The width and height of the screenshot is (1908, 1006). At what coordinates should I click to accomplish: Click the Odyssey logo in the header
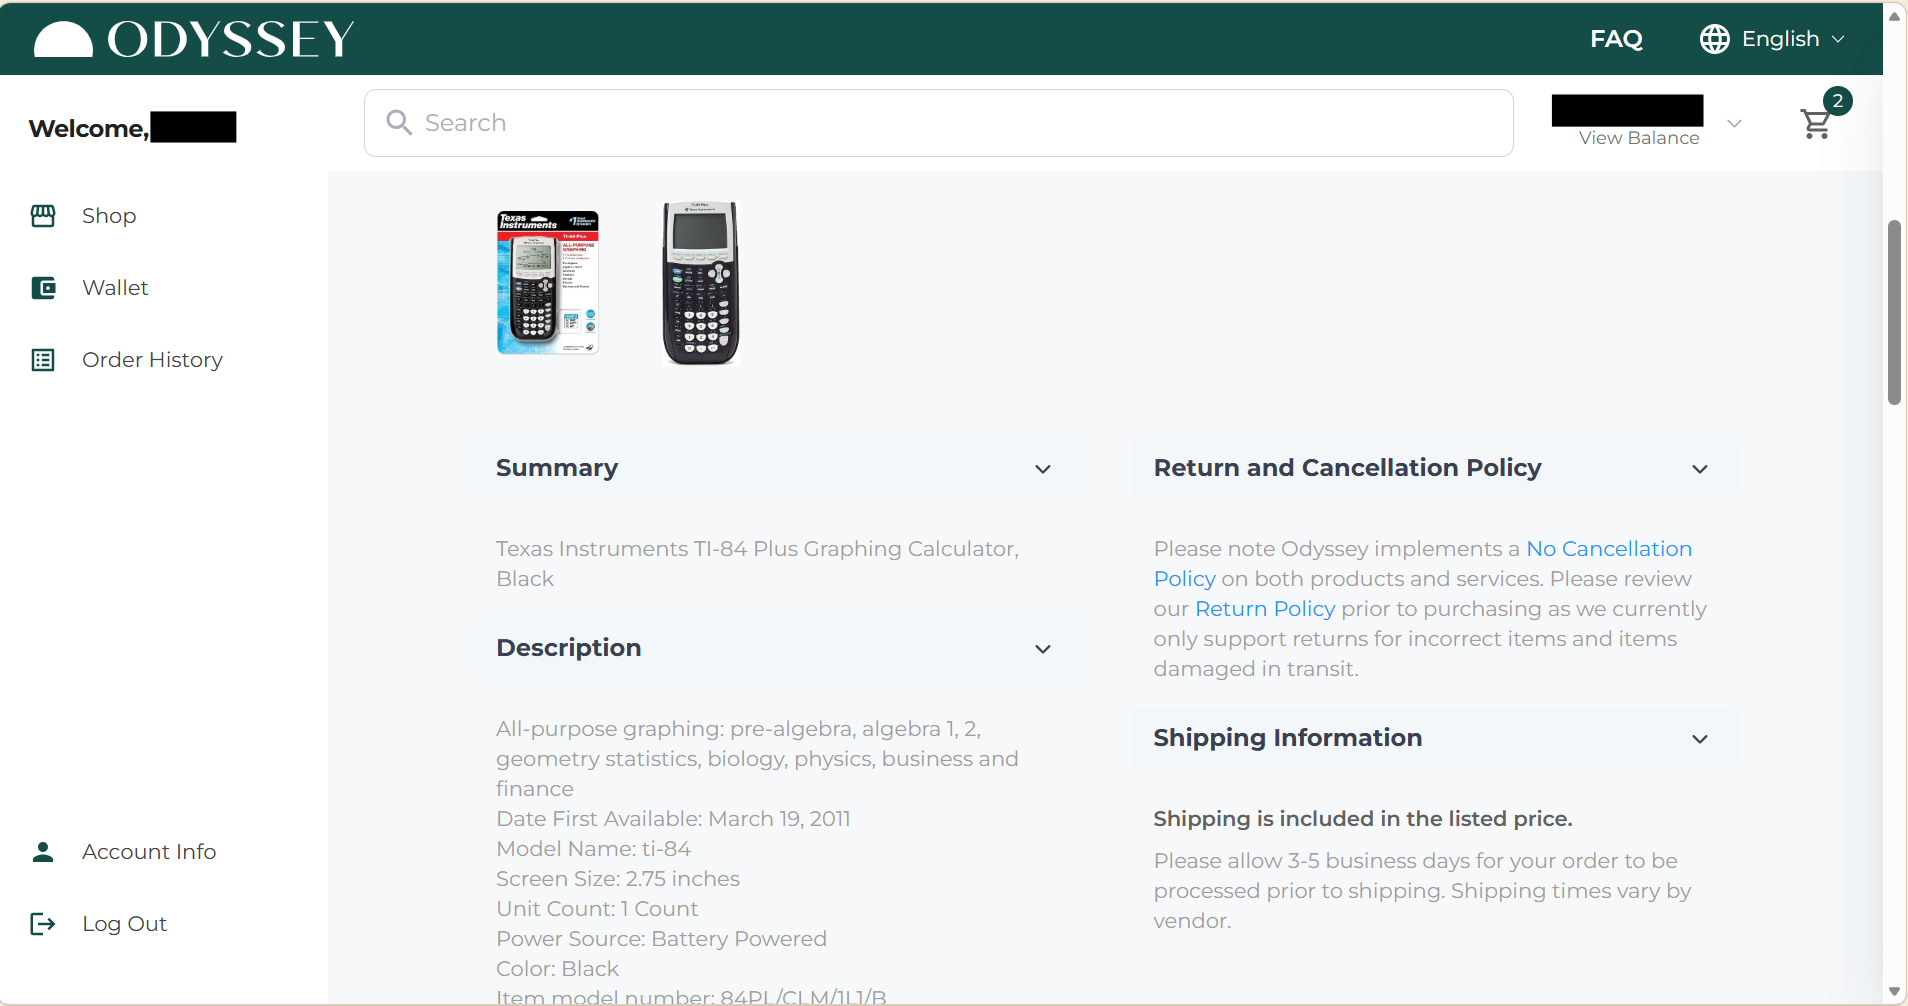194,39
